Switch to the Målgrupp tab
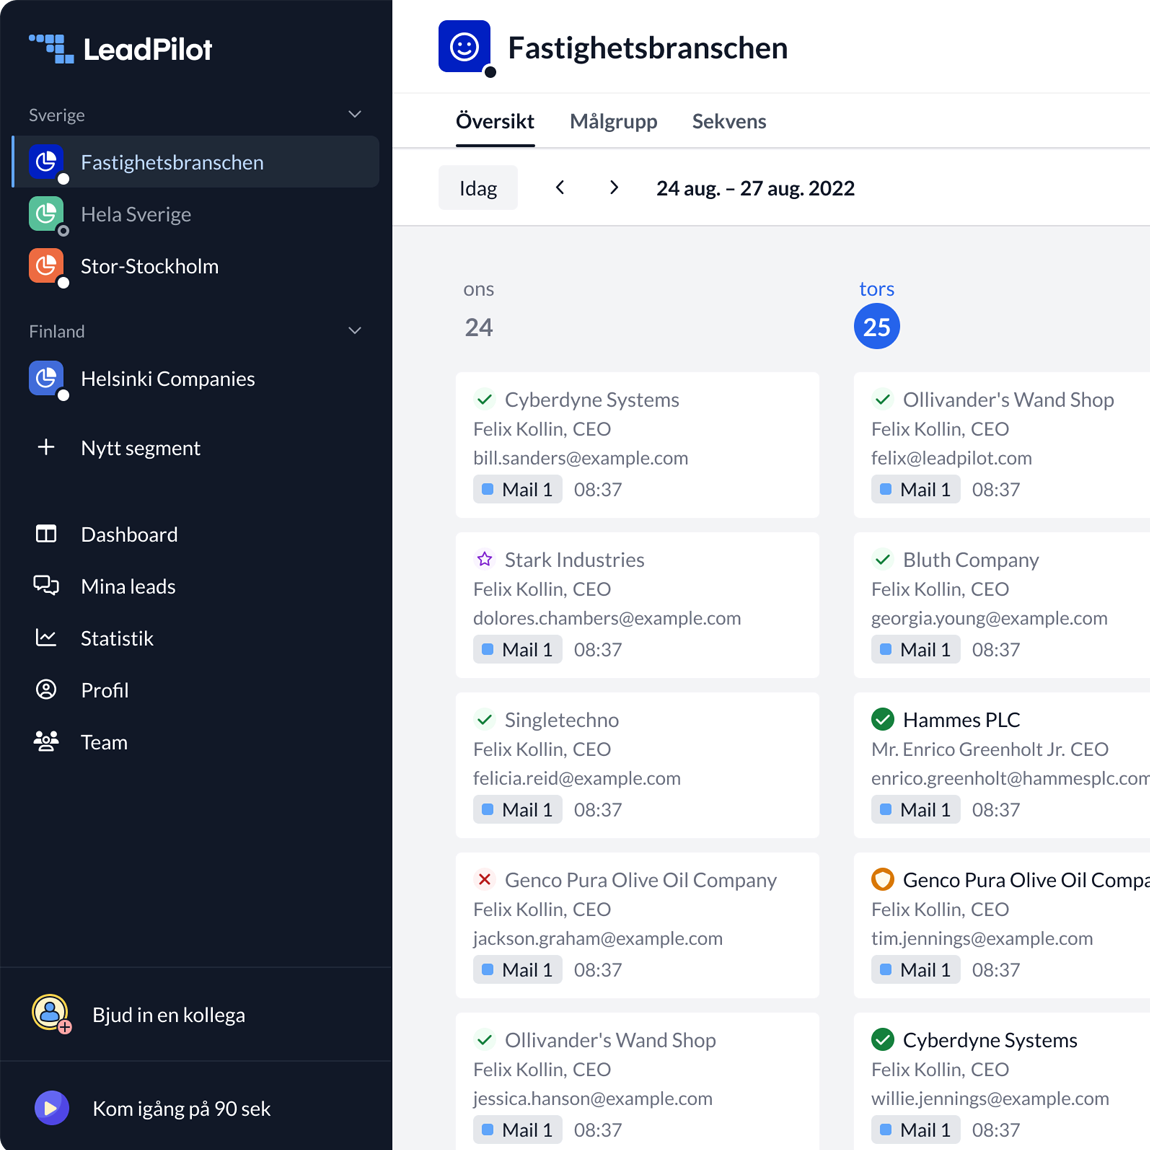This screenshot has height=1150, width=1150. point(614,121)
